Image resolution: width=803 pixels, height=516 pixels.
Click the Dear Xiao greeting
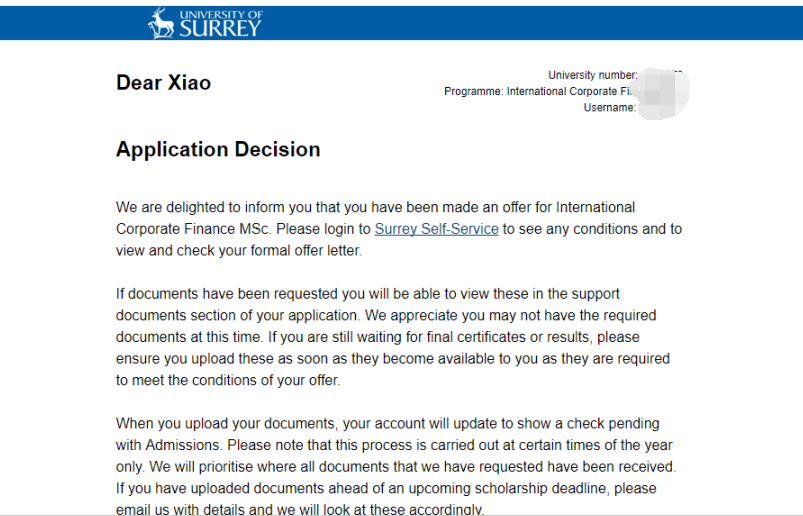(x=163, y=83)
